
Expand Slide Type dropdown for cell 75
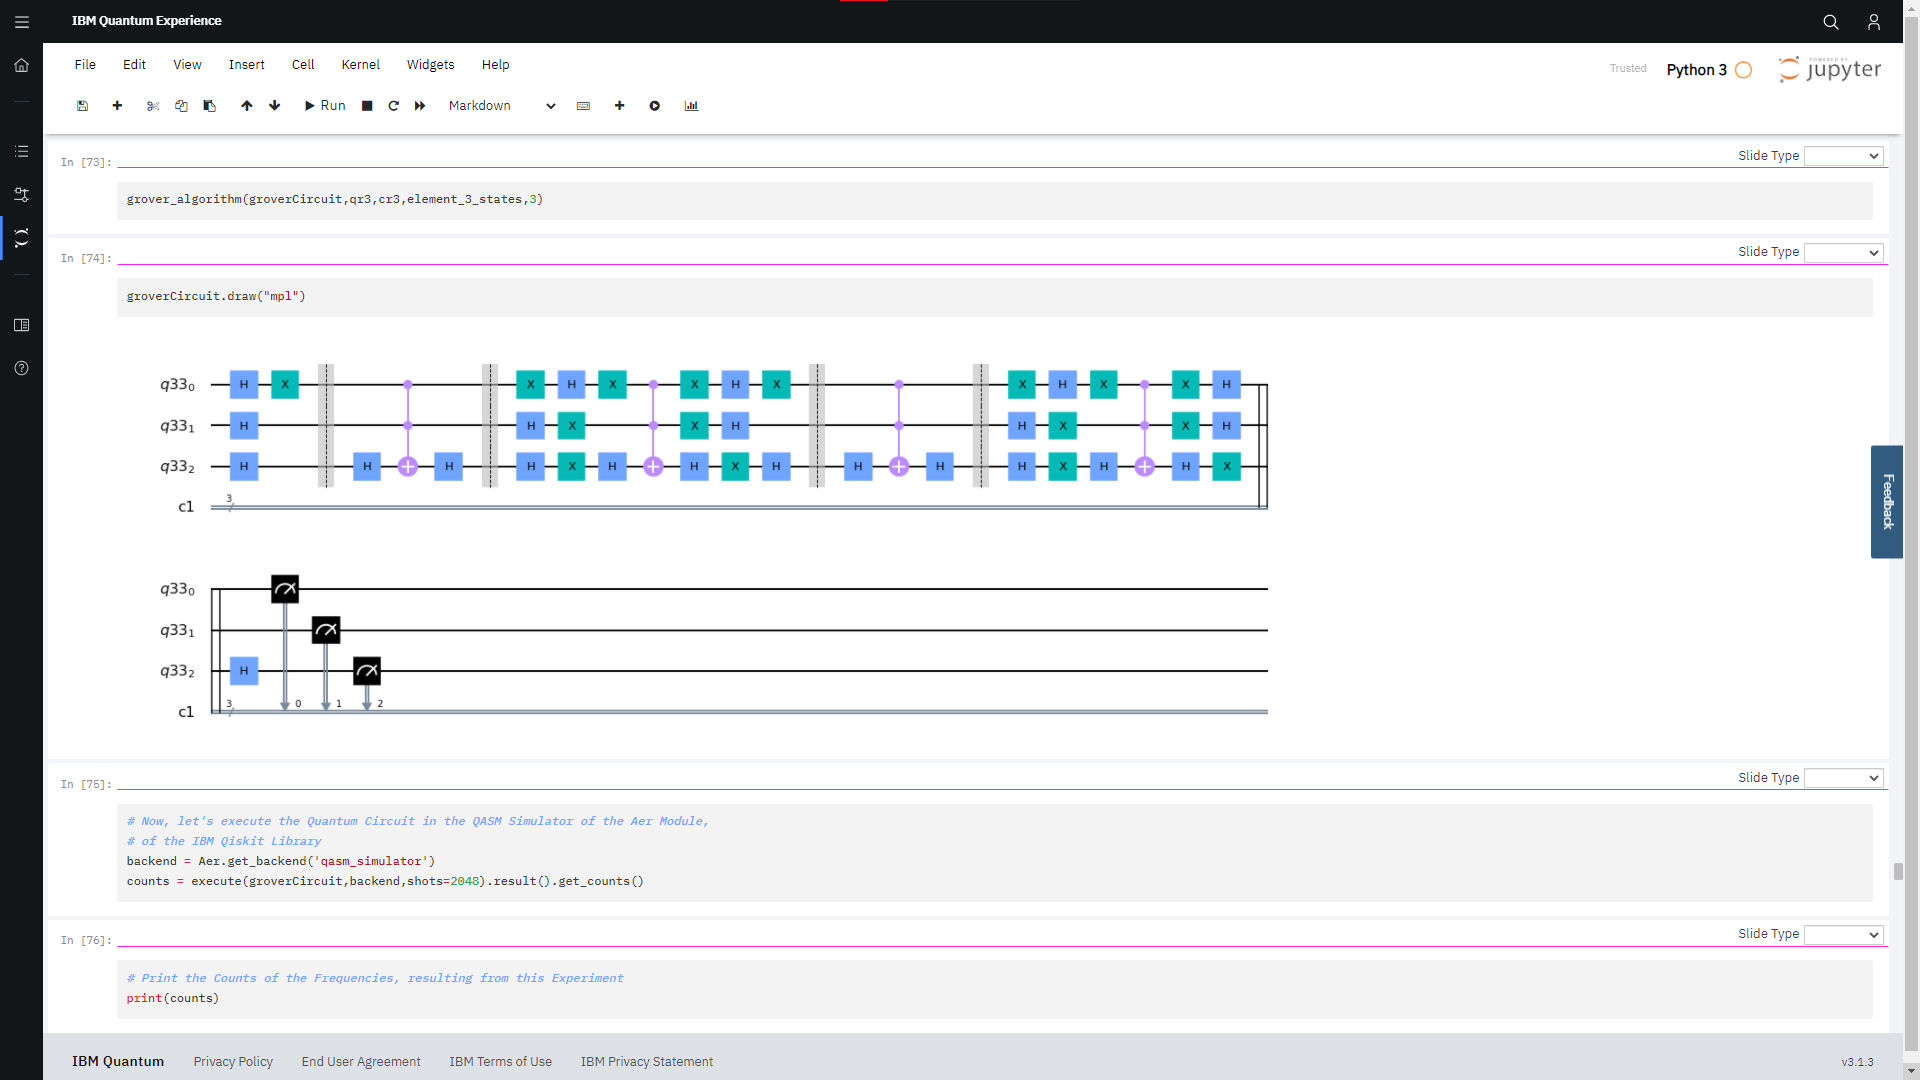[x=1844, y=778]
